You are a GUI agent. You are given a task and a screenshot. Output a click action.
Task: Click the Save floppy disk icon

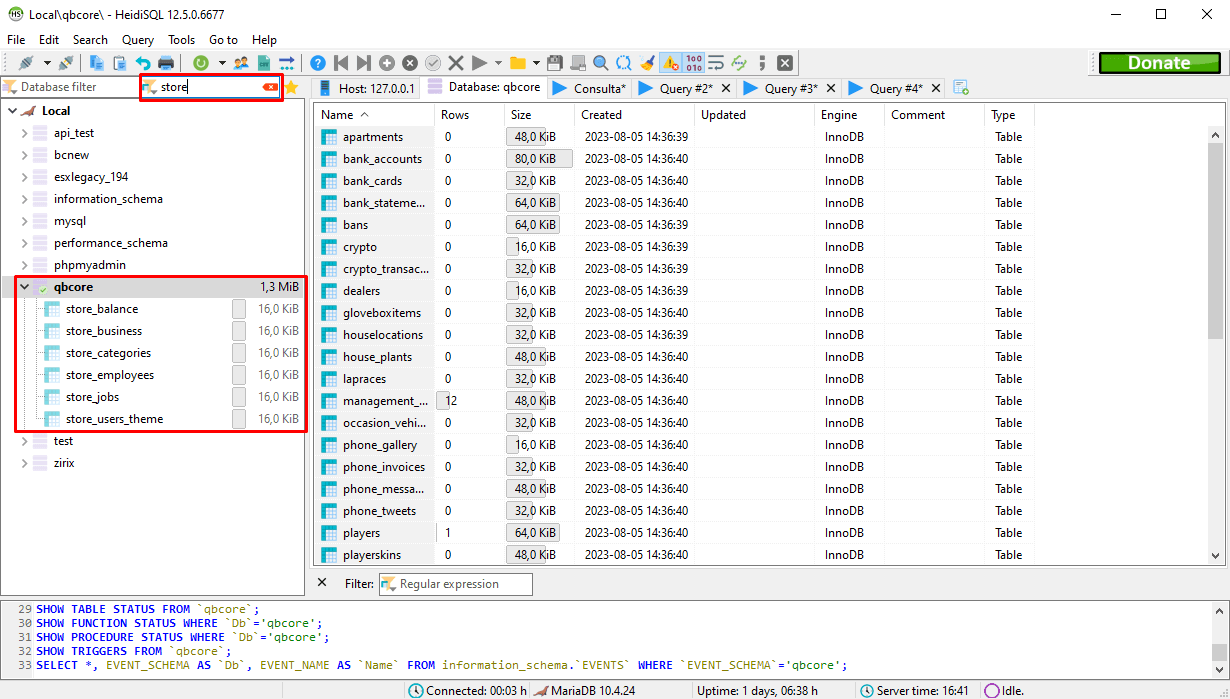555,63
